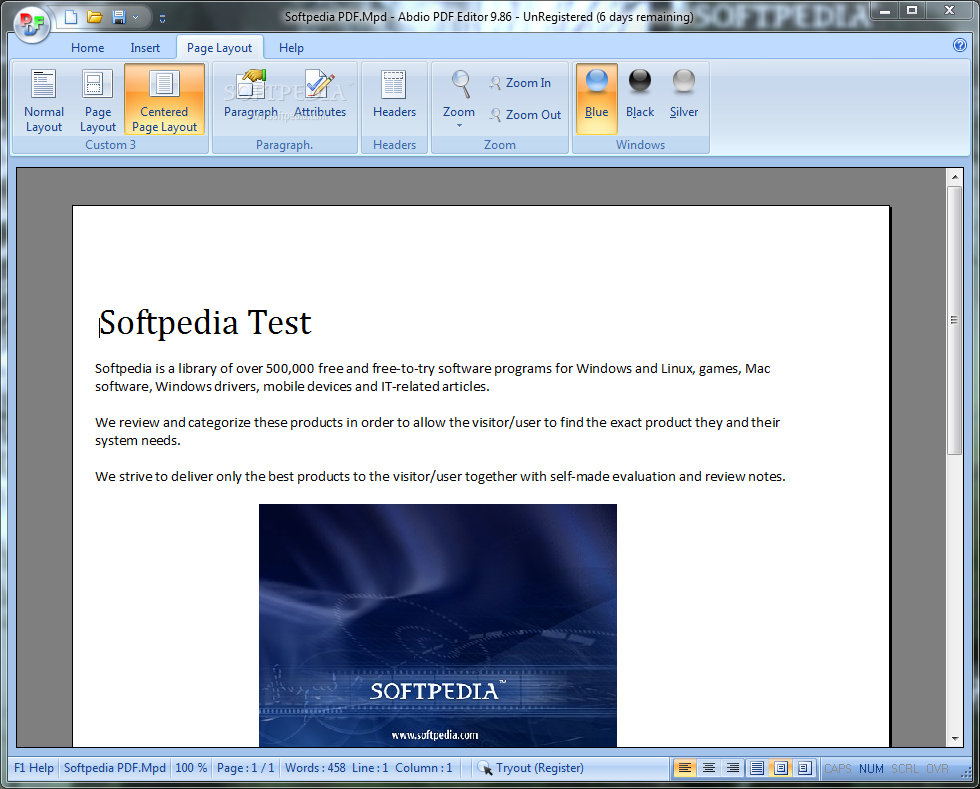
Task: Expand the Zoom dropdown button
Action: pyautogui.click(x=459, y=100)
